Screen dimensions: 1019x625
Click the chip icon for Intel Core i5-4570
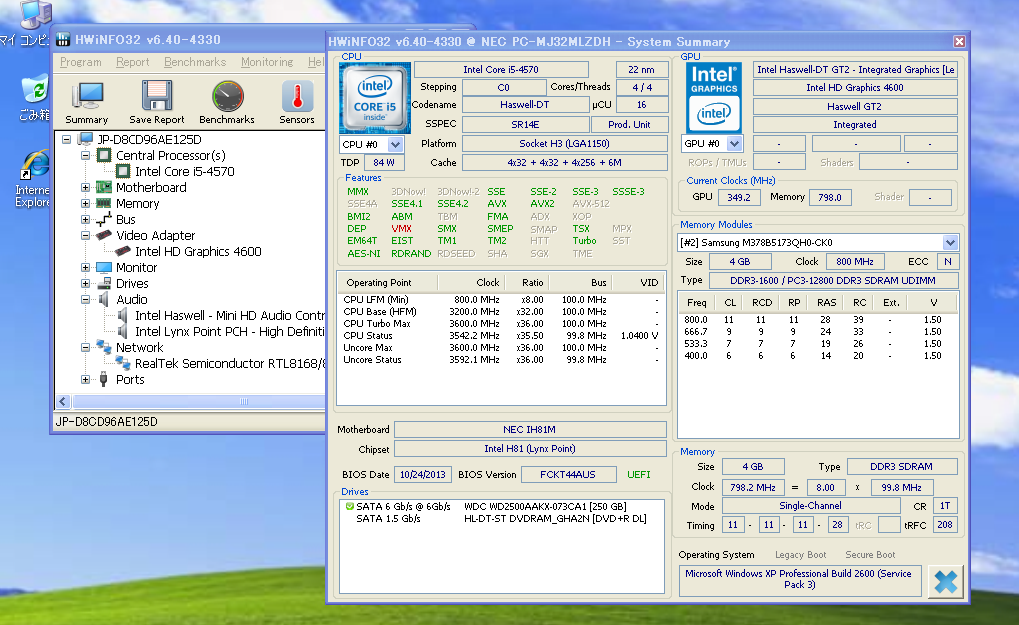point(123,172)
